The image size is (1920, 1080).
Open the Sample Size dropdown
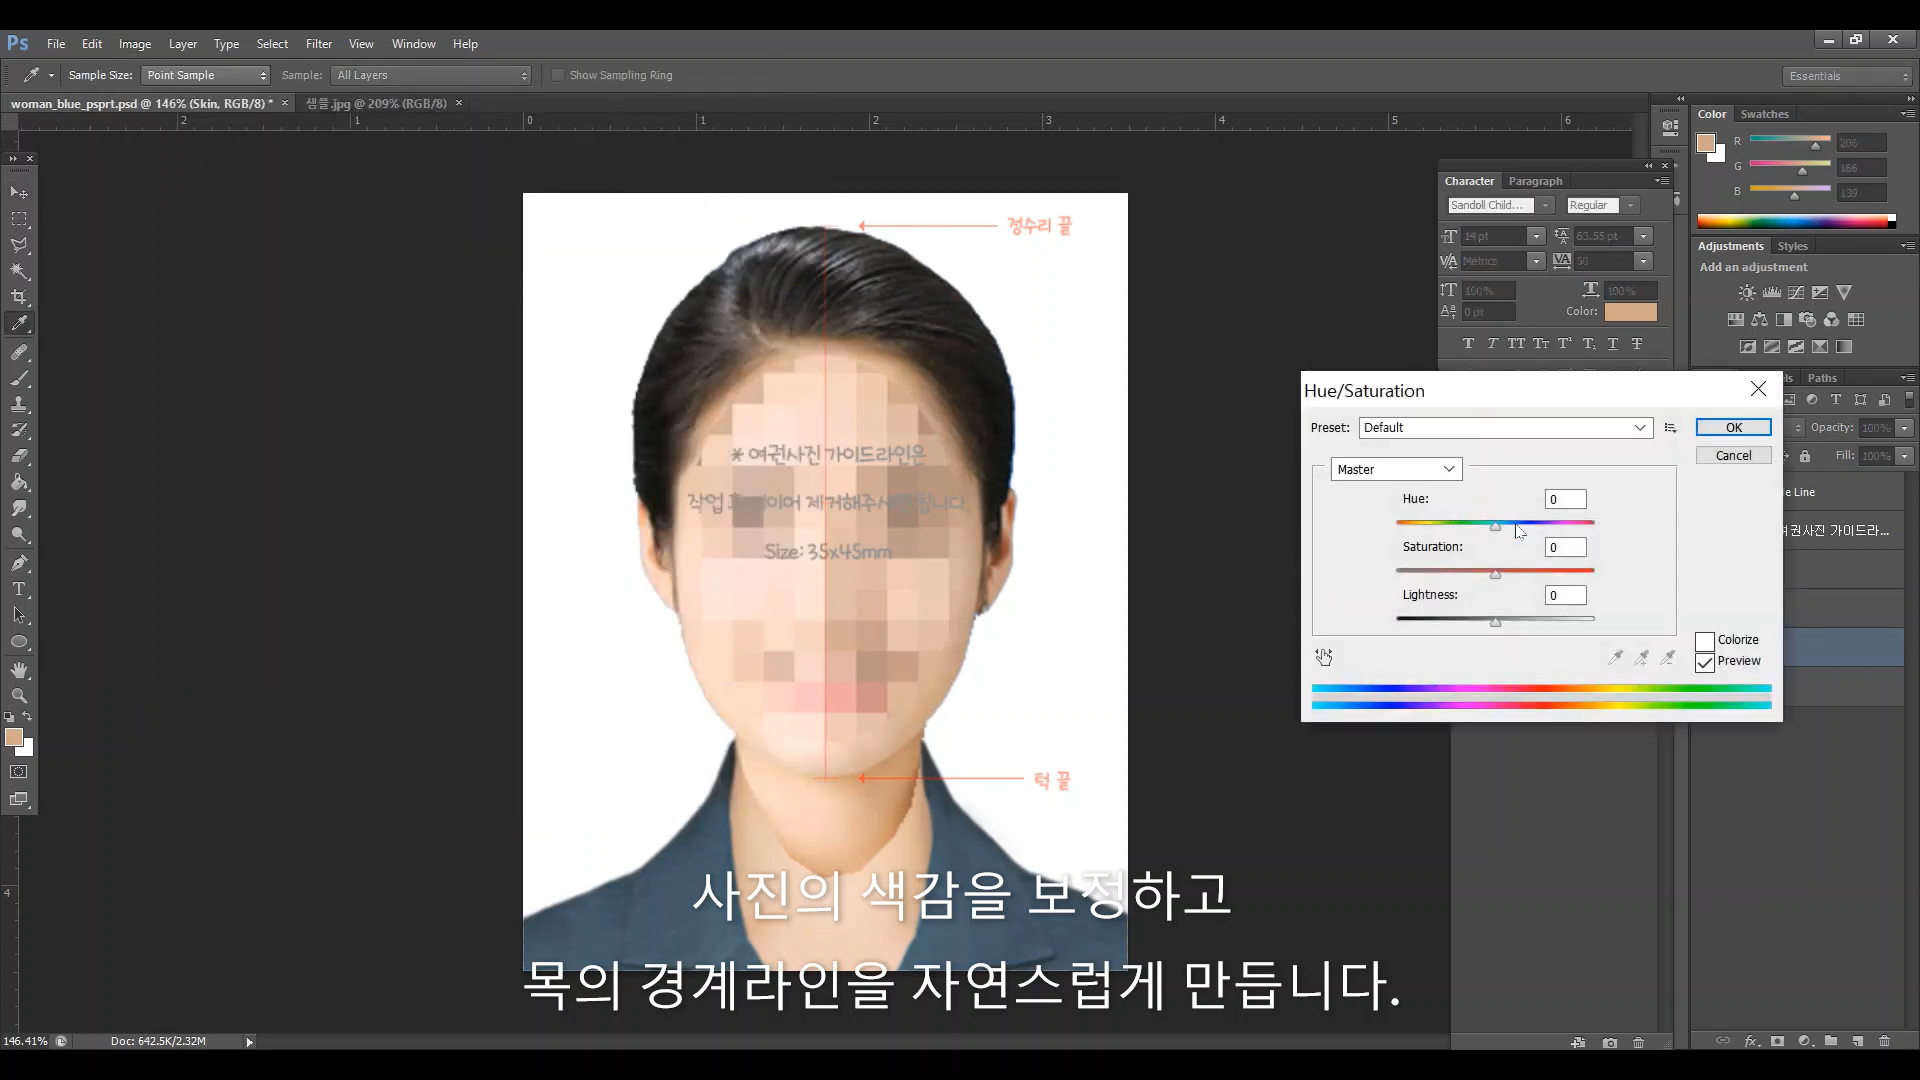[206, 75]
